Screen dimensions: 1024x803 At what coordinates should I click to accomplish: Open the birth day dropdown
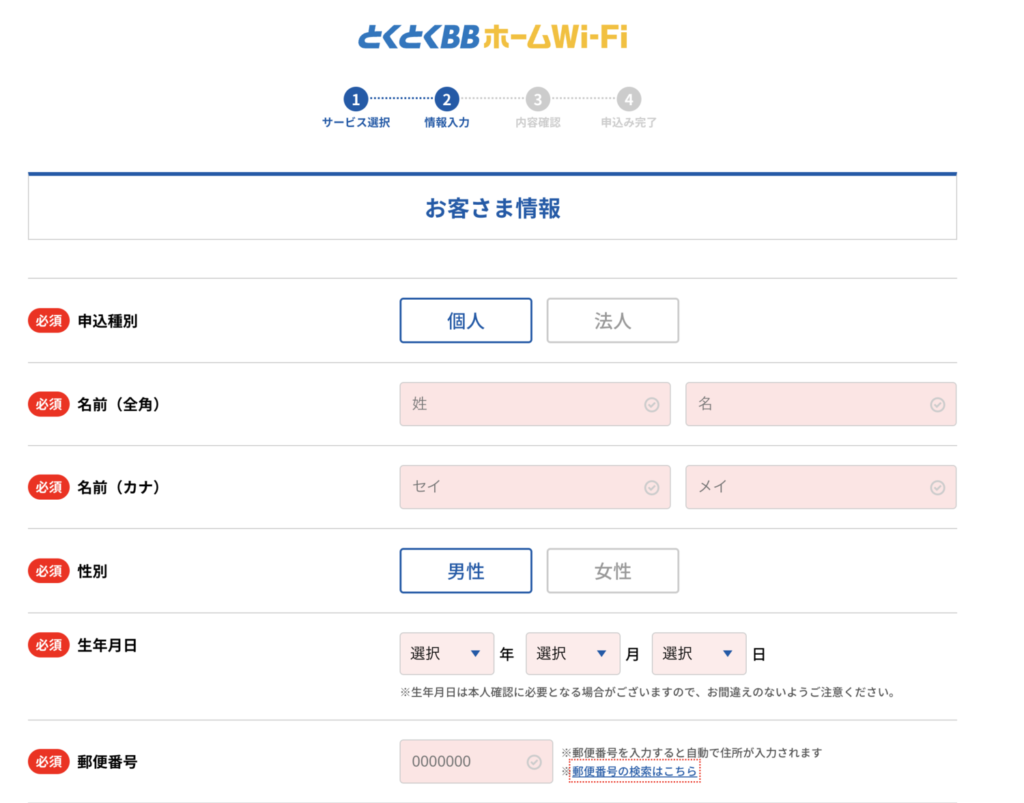click(x=699, y=653)
